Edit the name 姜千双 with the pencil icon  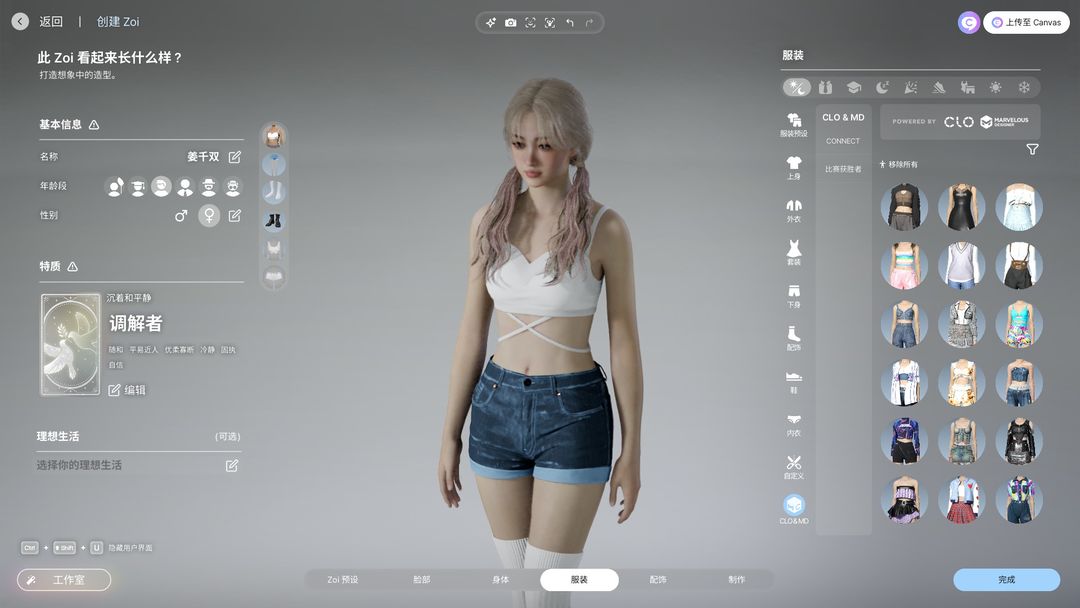[x=235, y=157]
